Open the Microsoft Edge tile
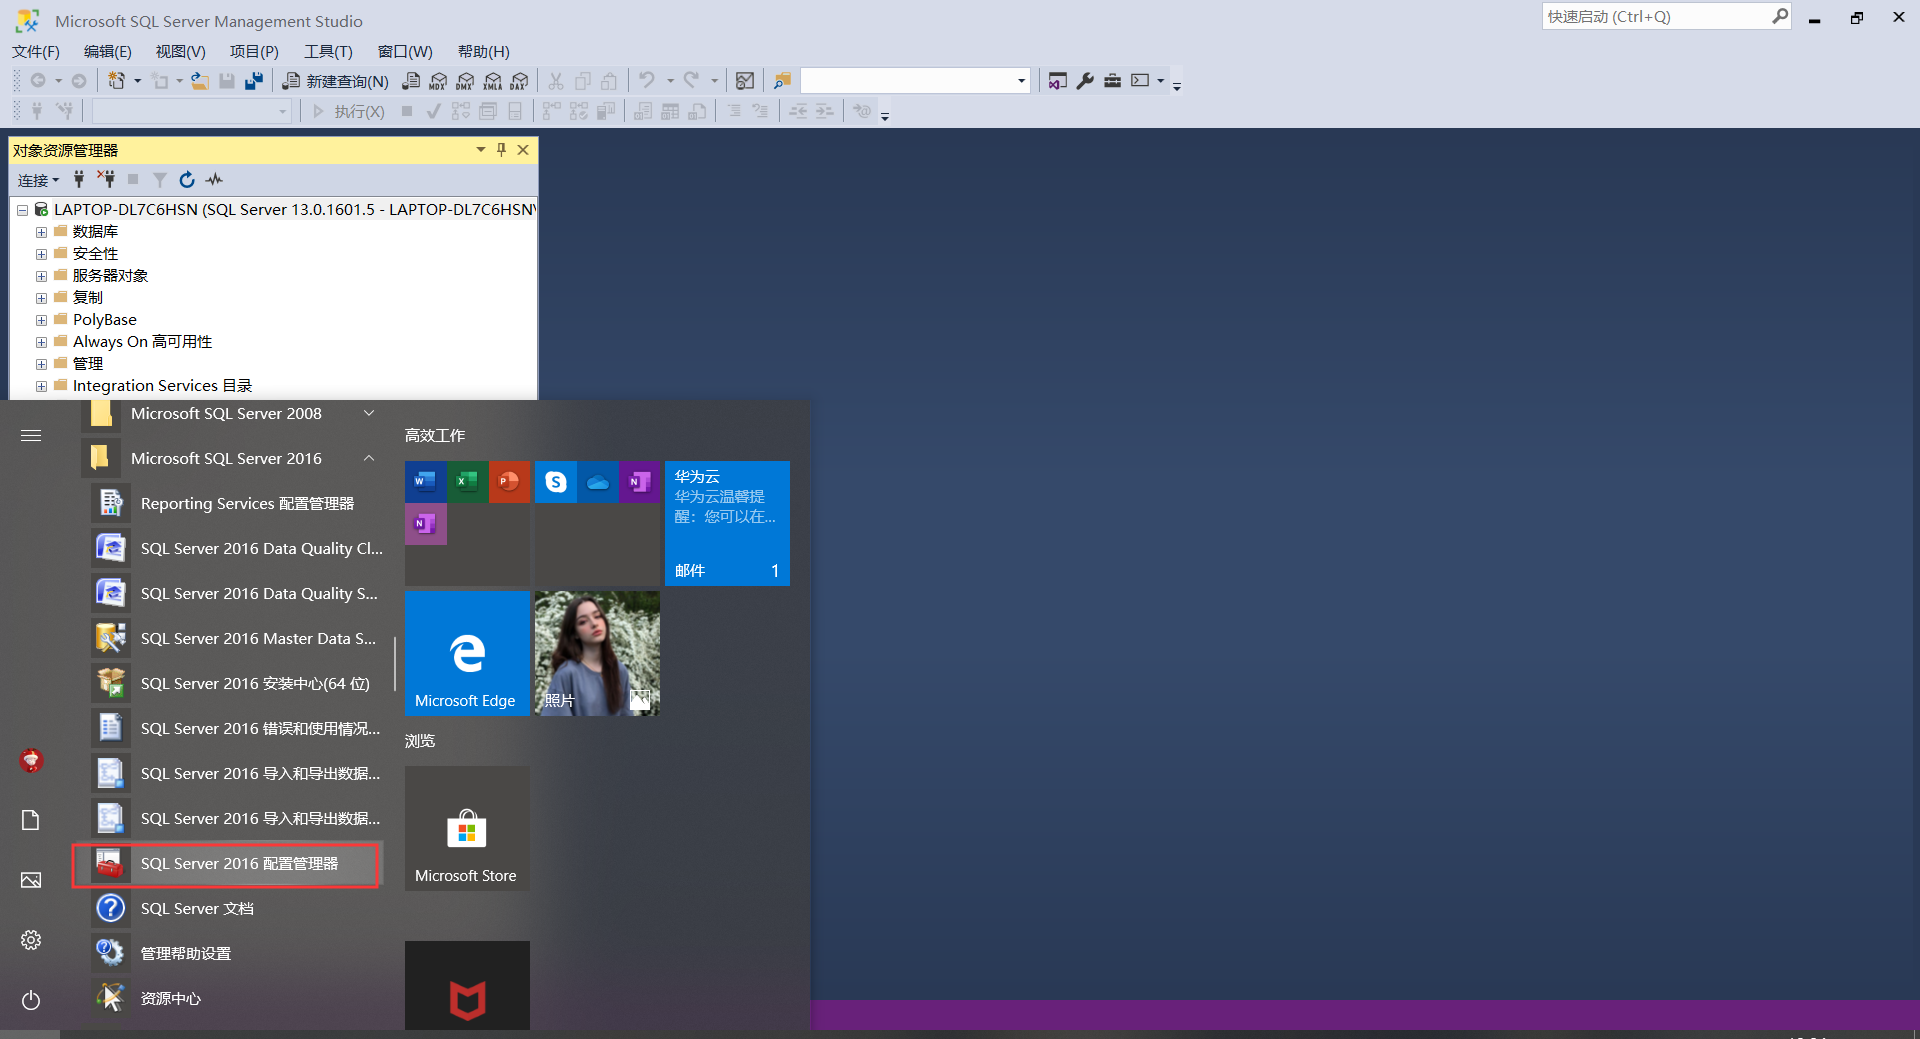Screen dimensions: 1920x1039 pyautogui.click(x=467, y=653)
